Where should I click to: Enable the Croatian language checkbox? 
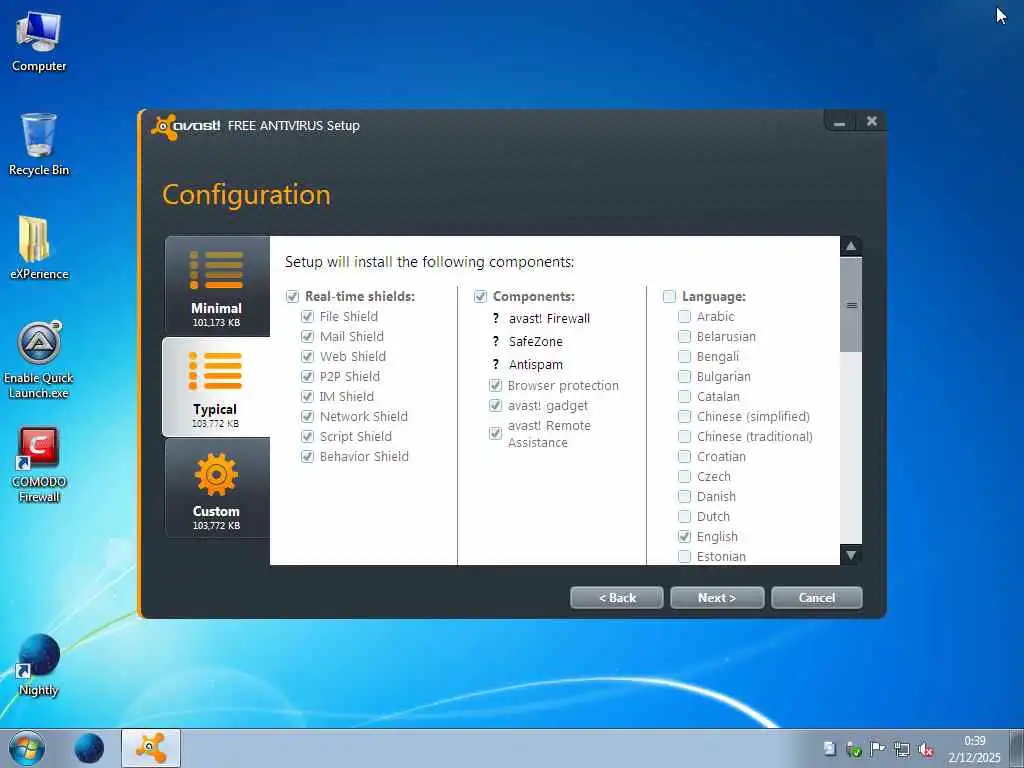(684, 456)
